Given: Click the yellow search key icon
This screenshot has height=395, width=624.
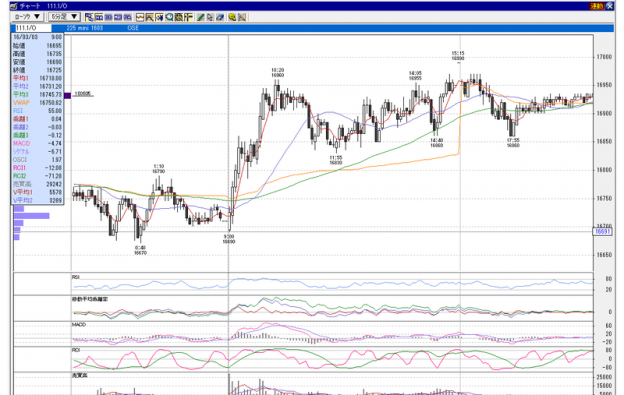Looking at the screenshot, I should coord(232,17).
